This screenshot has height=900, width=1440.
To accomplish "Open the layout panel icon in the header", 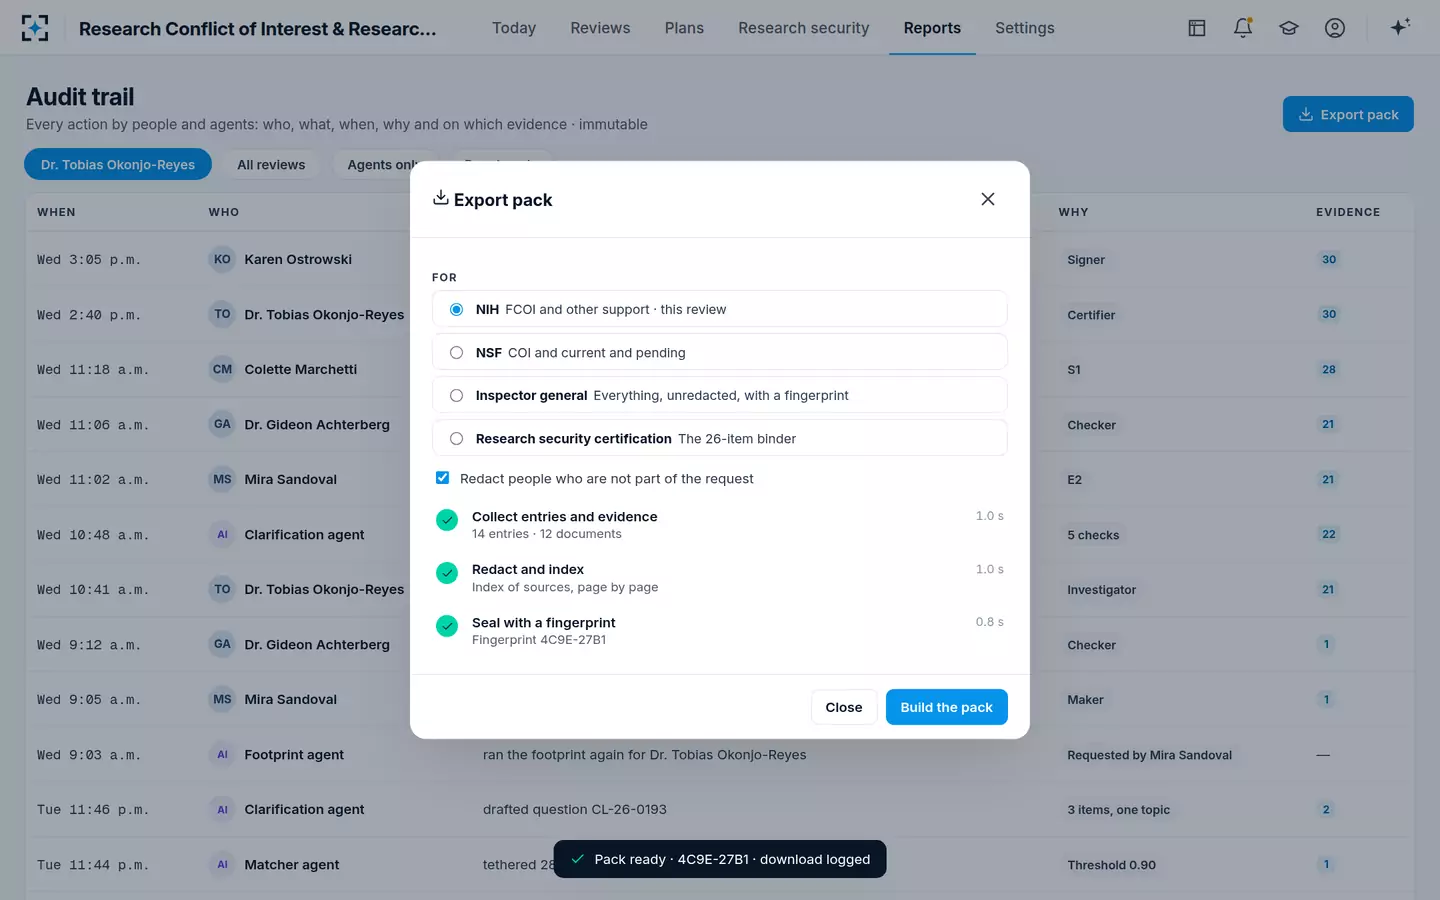I will [x=1197, y=28].
